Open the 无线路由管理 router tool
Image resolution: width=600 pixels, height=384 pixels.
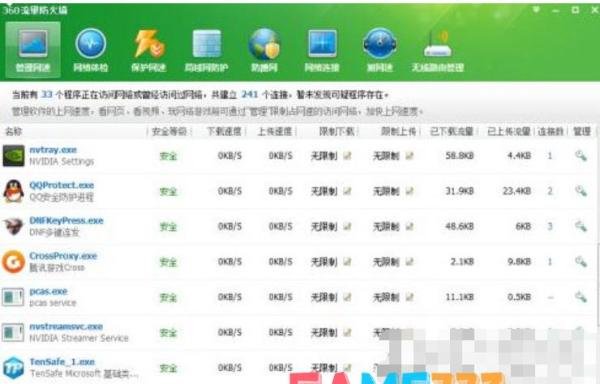437,50
